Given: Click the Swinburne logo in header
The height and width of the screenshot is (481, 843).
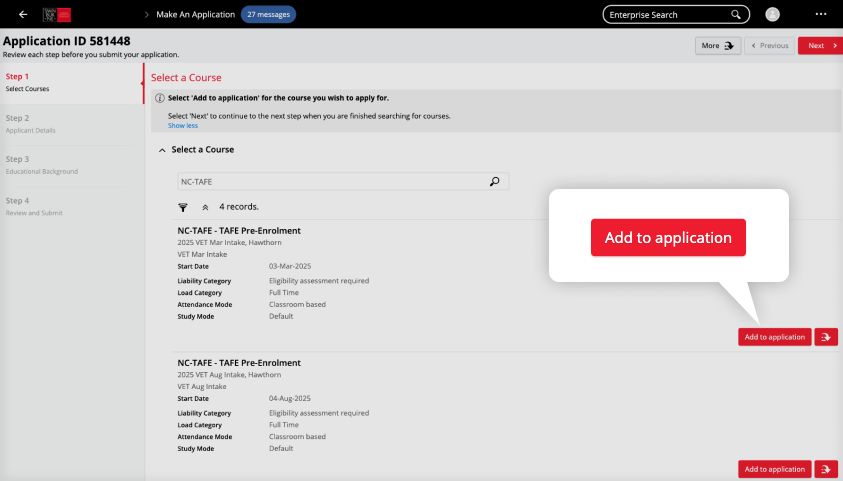Looking at the screenshot, I should (x=57, y=15).
